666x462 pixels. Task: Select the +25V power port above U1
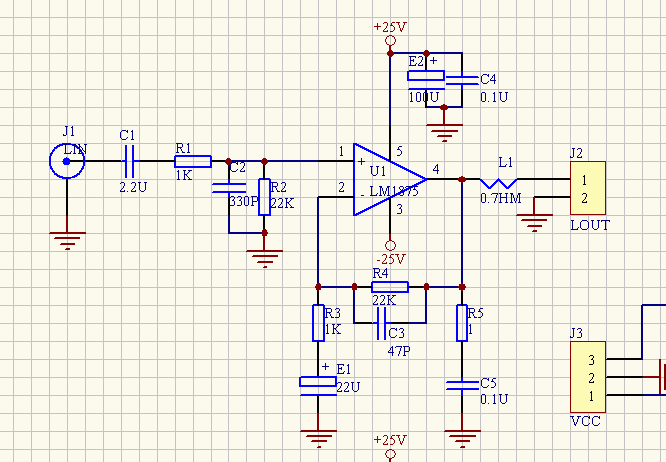pyautogui.click(x=390, y=41)
